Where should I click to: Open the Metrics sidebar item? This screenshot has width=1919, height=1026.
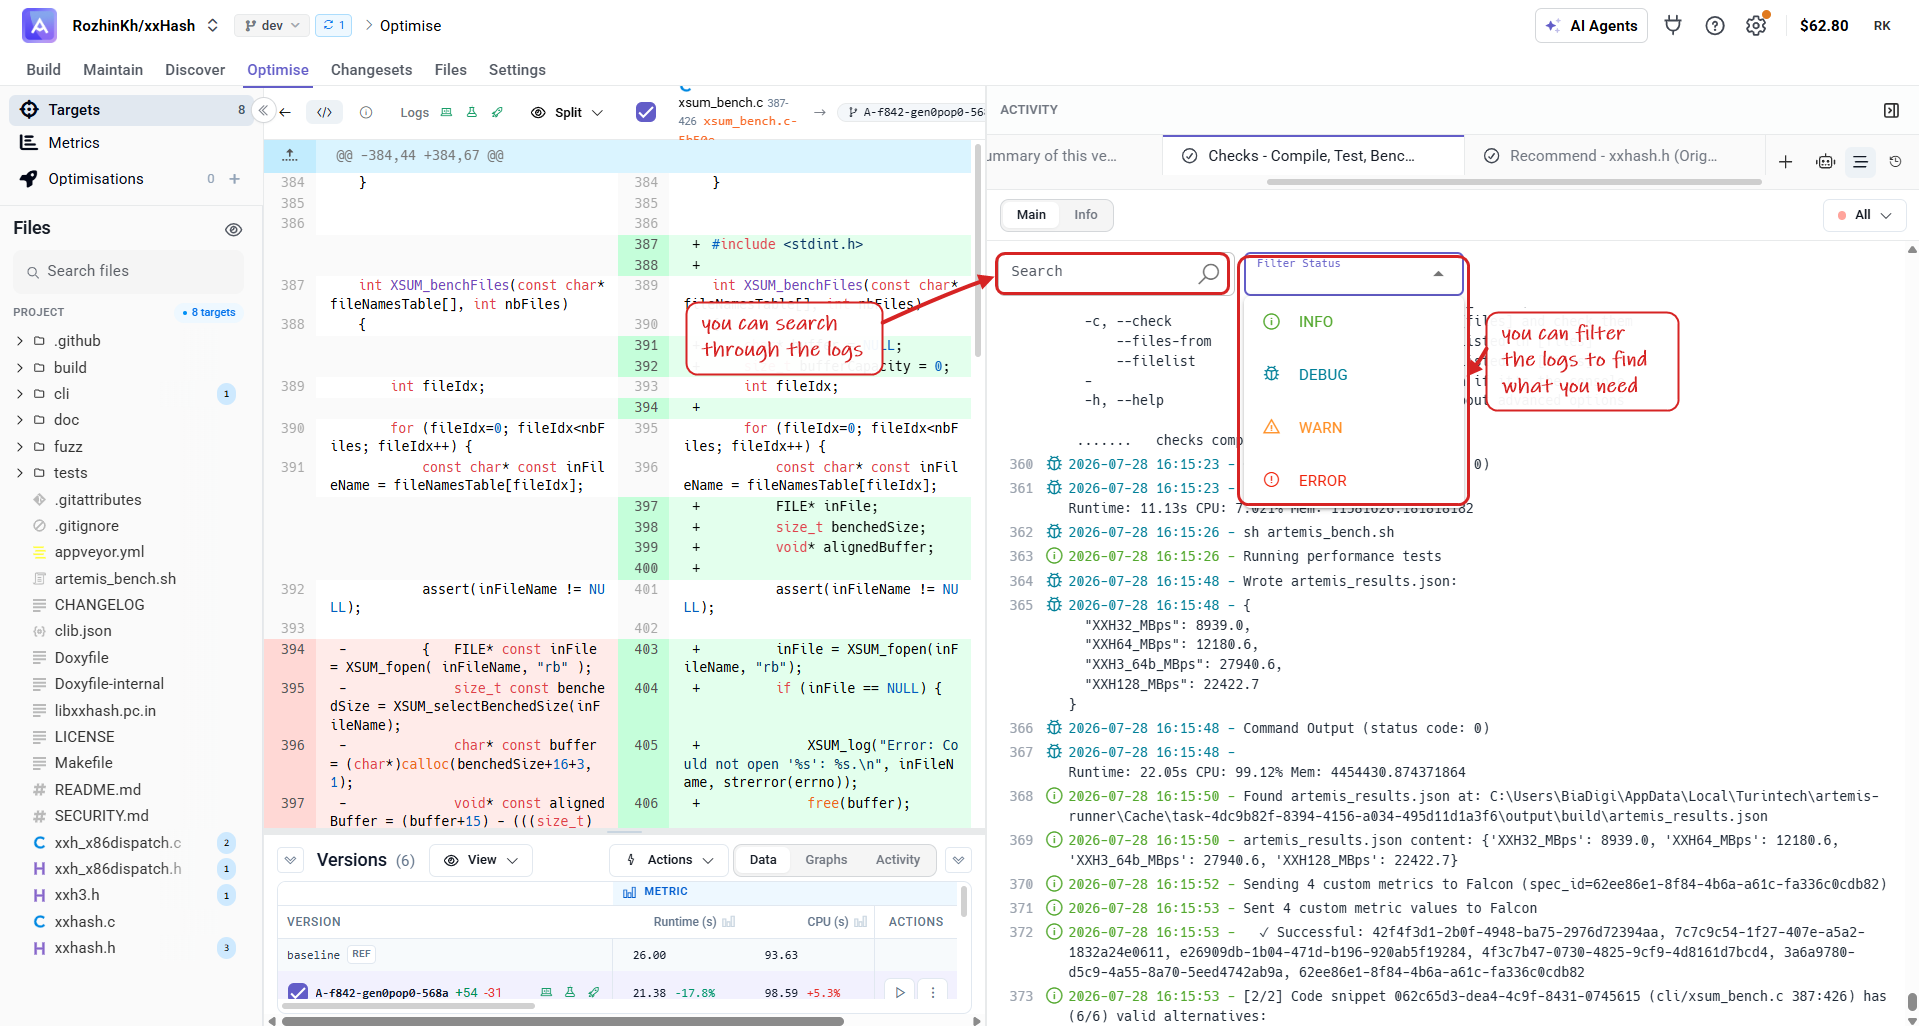tap(130, 143)
